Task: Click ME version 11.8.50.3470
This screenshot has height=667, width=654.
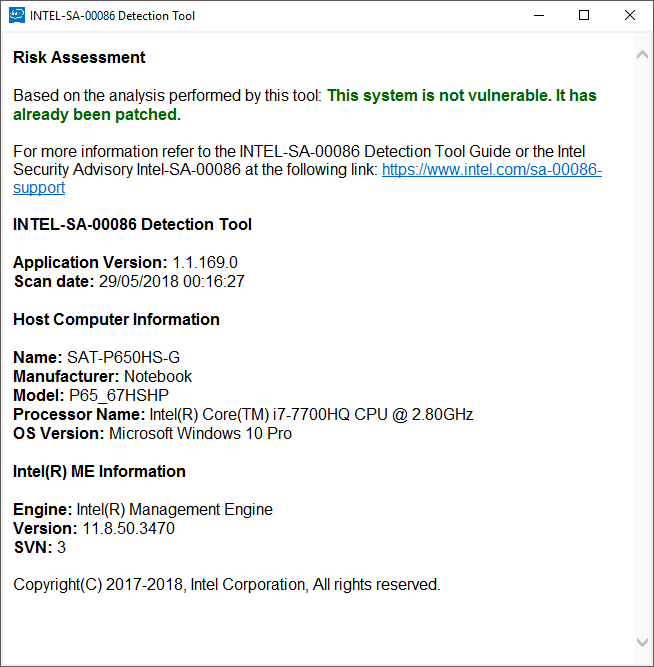Action: pyautogui.click(x=129, y=528)
